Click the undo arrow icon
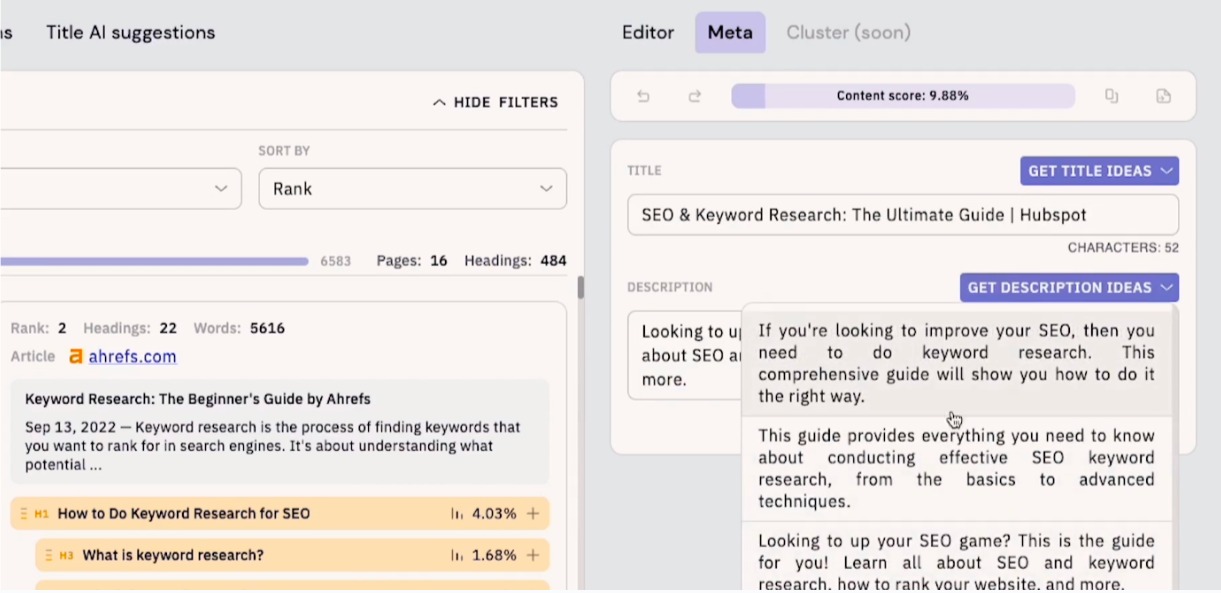 643,96
